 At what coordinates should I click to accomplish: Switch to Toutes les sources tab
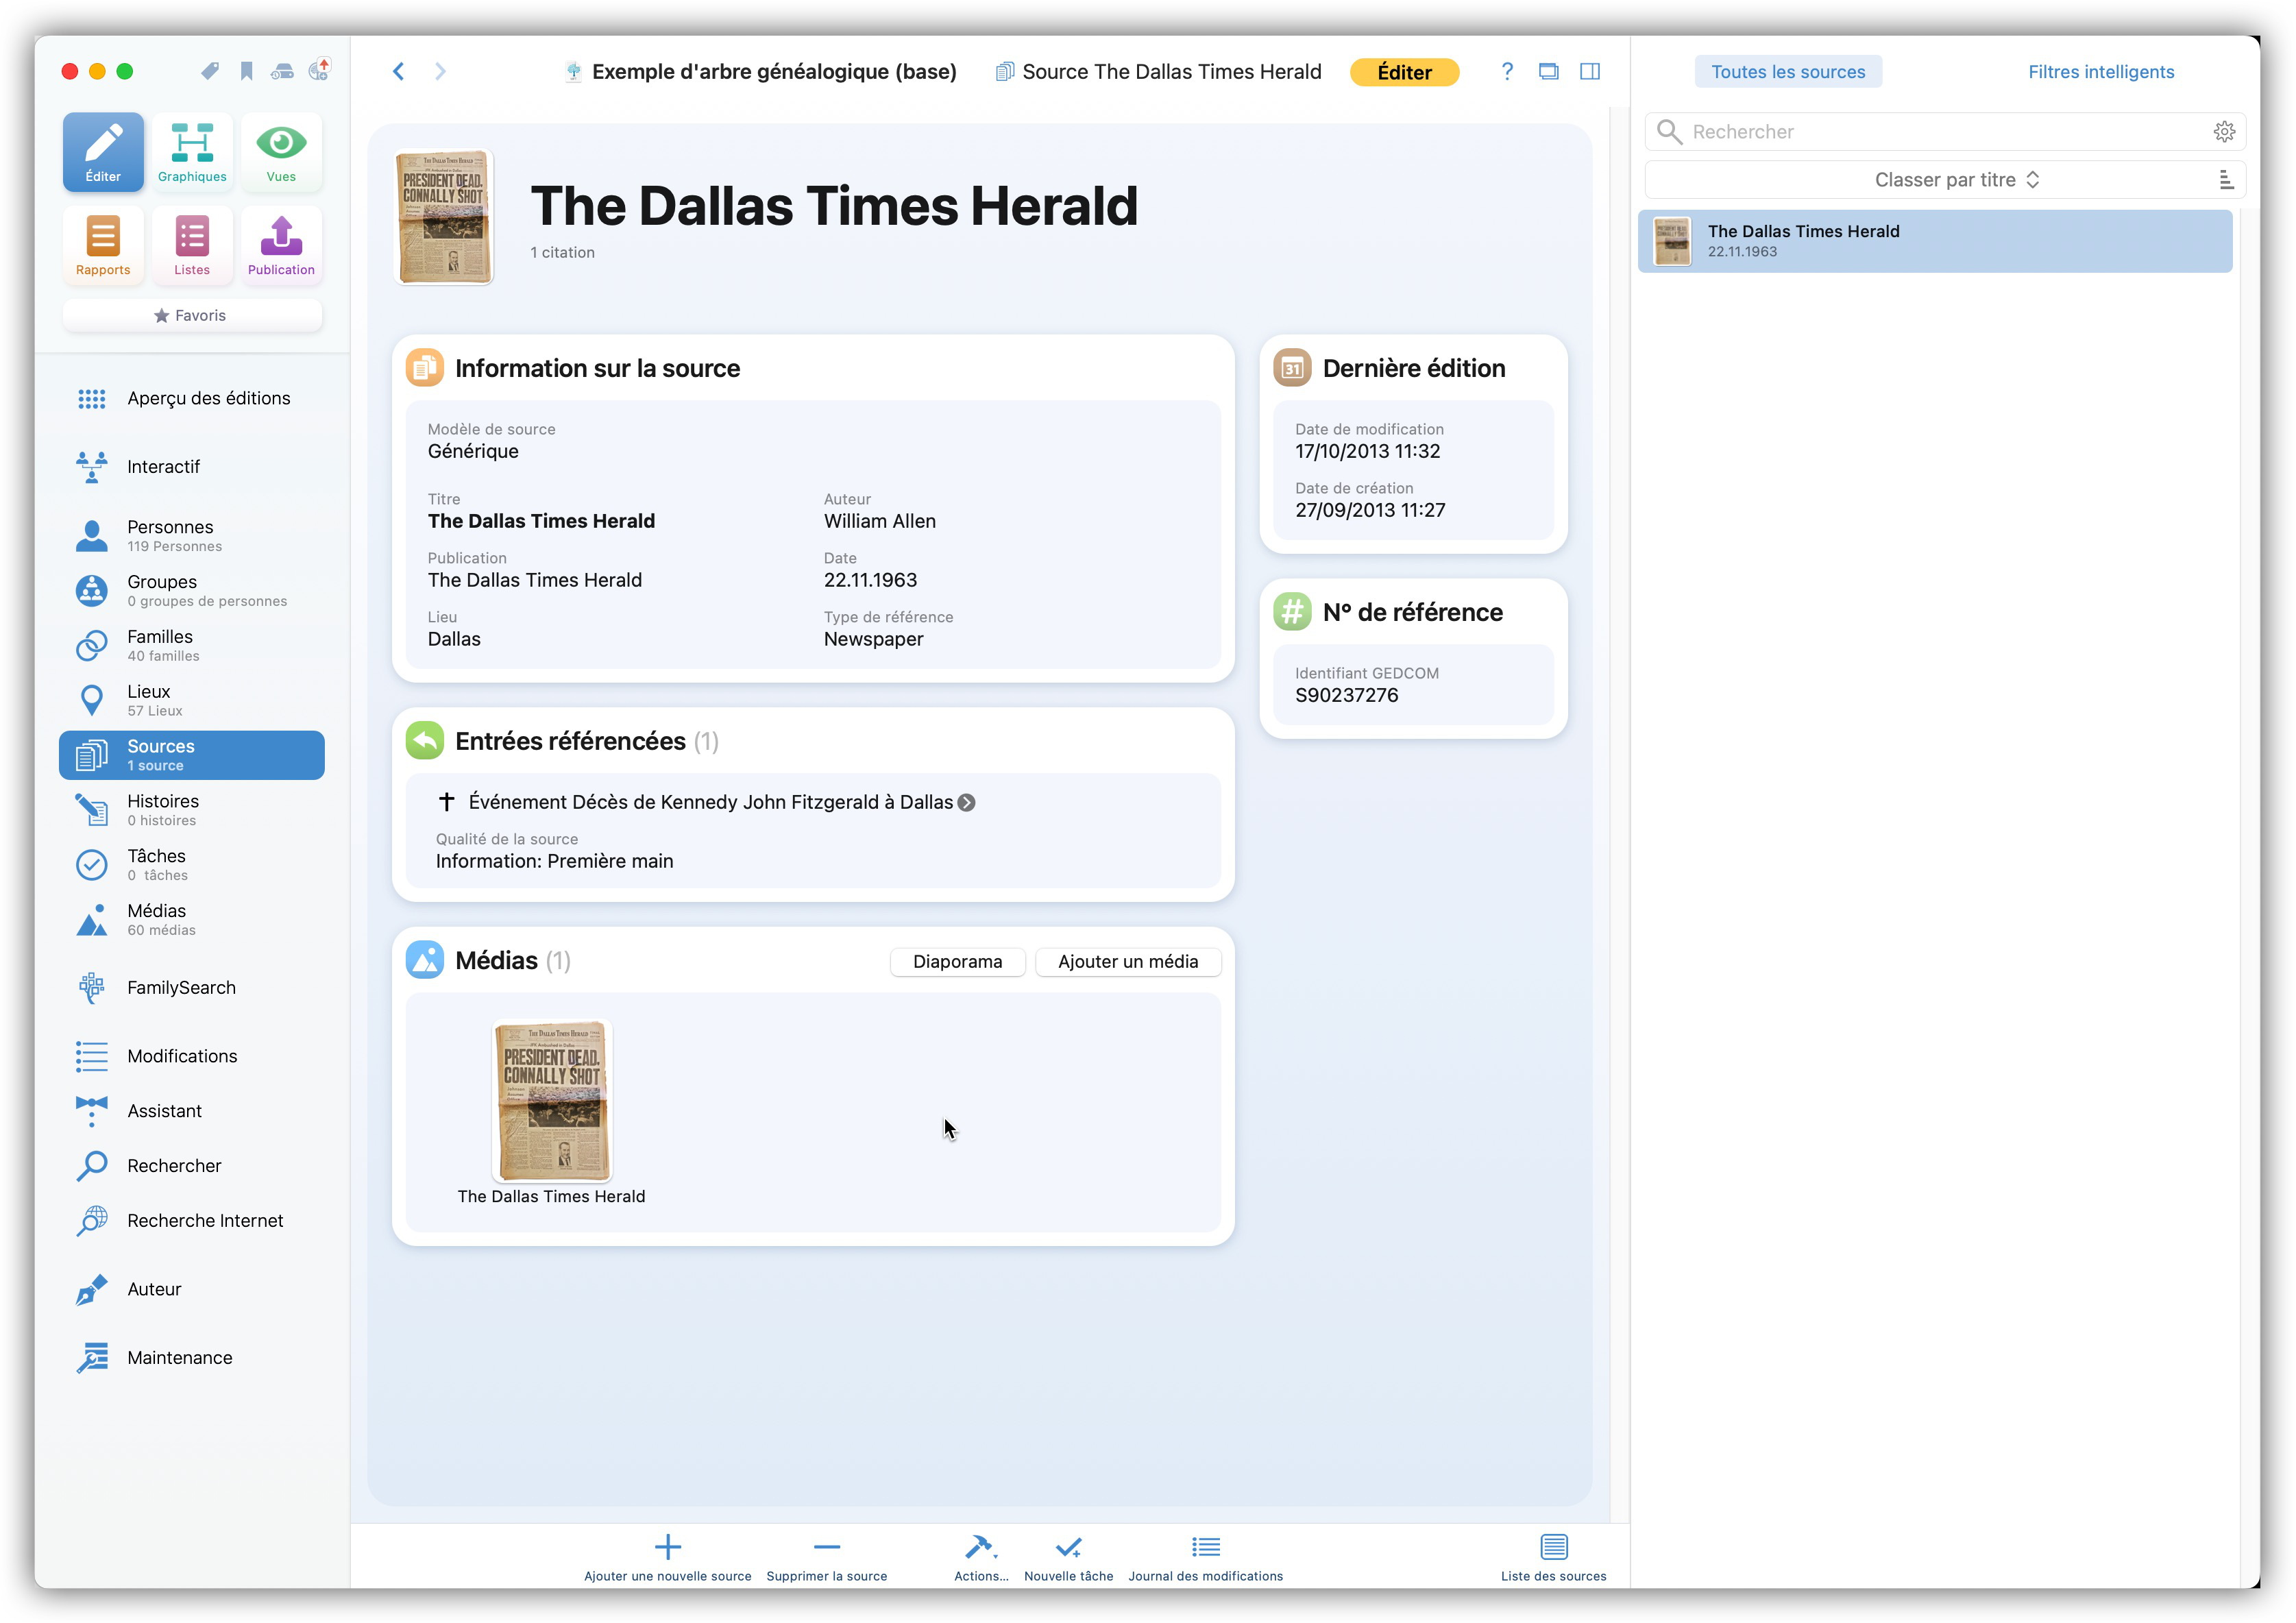(x=1788, y=72)
